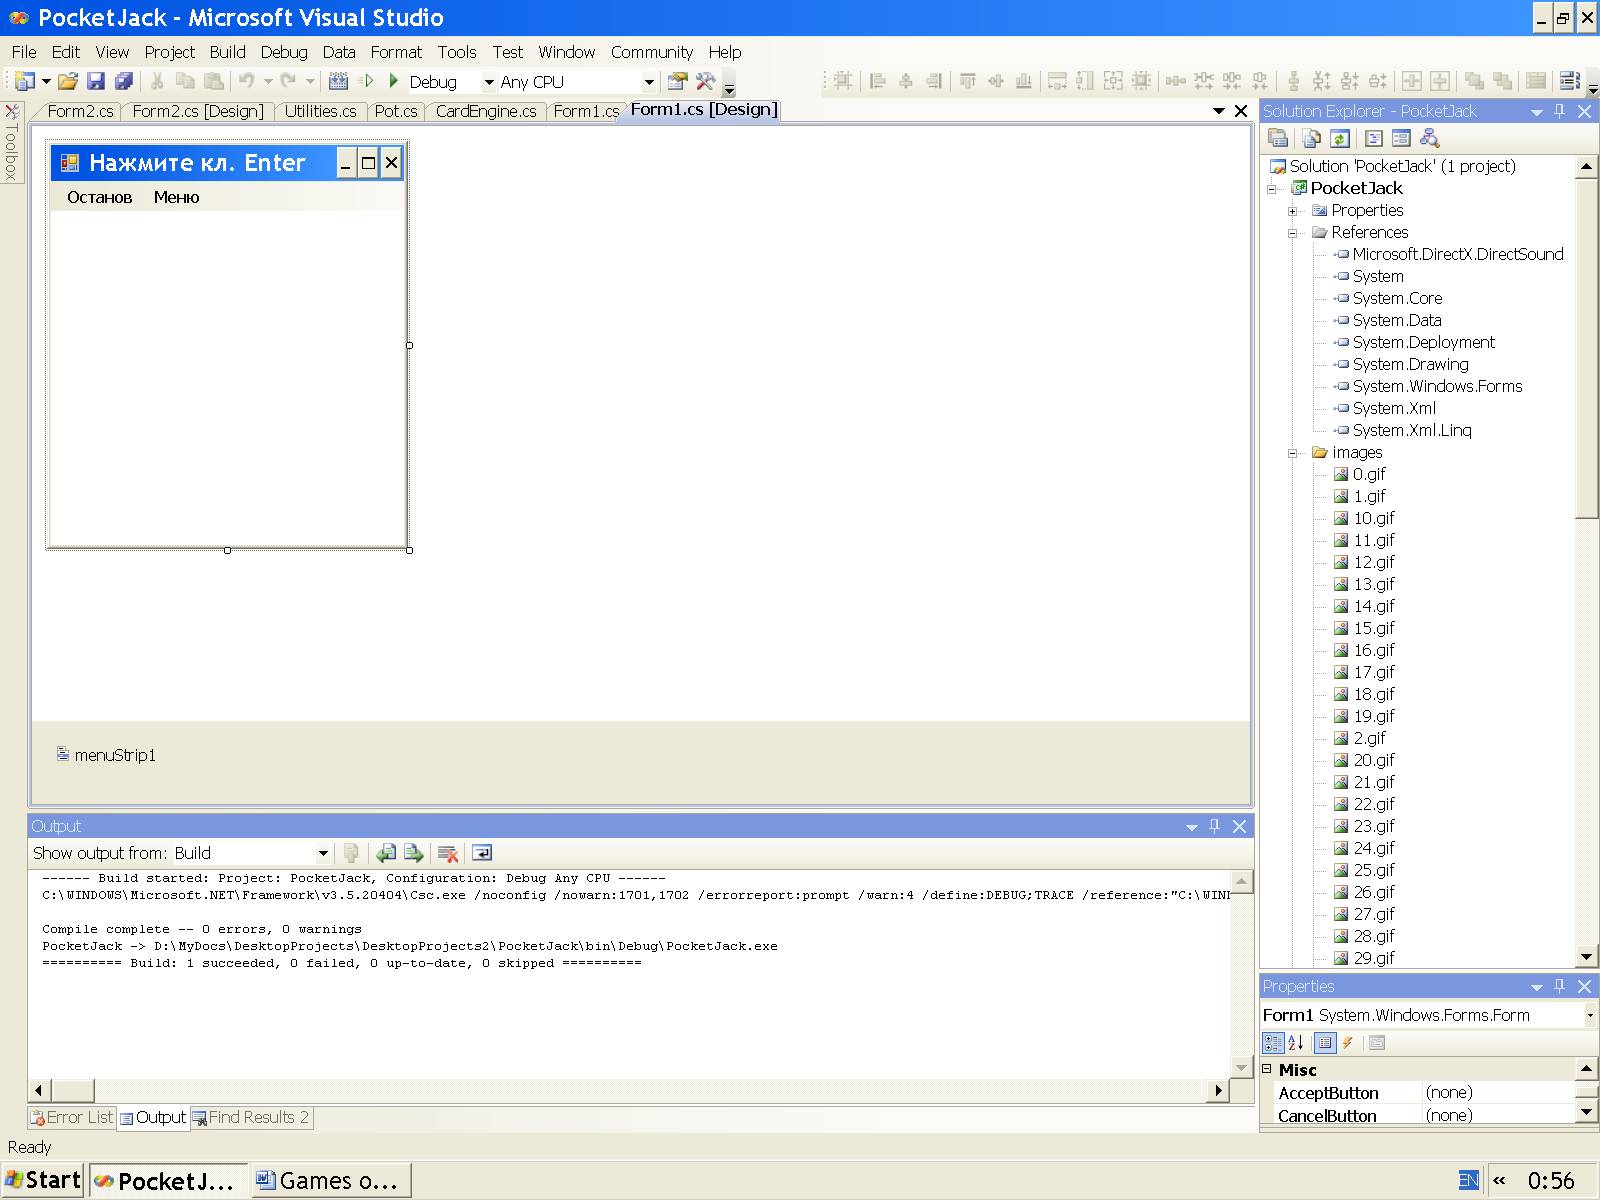Click the Start button on taskbar
Image resolution: width=1600 pixels, height=1200 pixels.
click(43, 1180)
